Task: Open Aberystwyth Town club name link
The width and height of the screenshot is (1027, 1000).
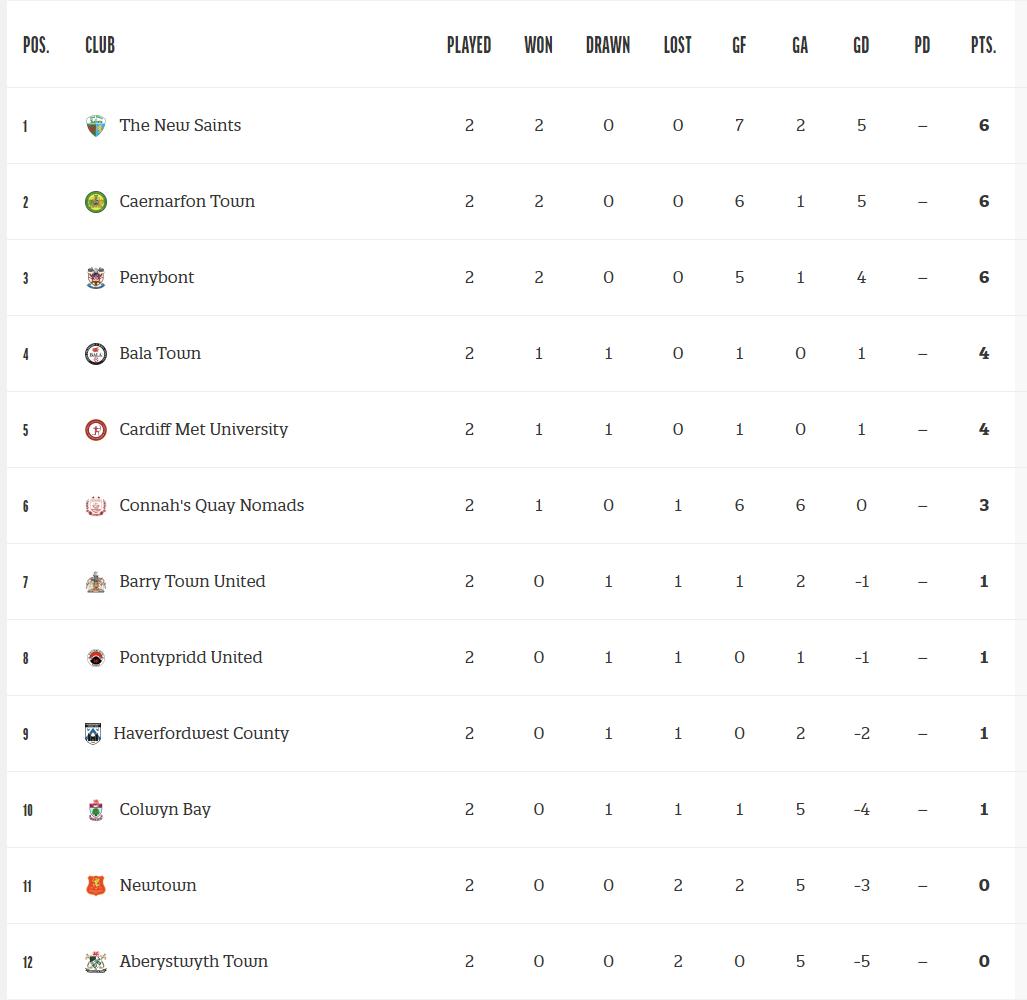Action: [x=193, y=961]
